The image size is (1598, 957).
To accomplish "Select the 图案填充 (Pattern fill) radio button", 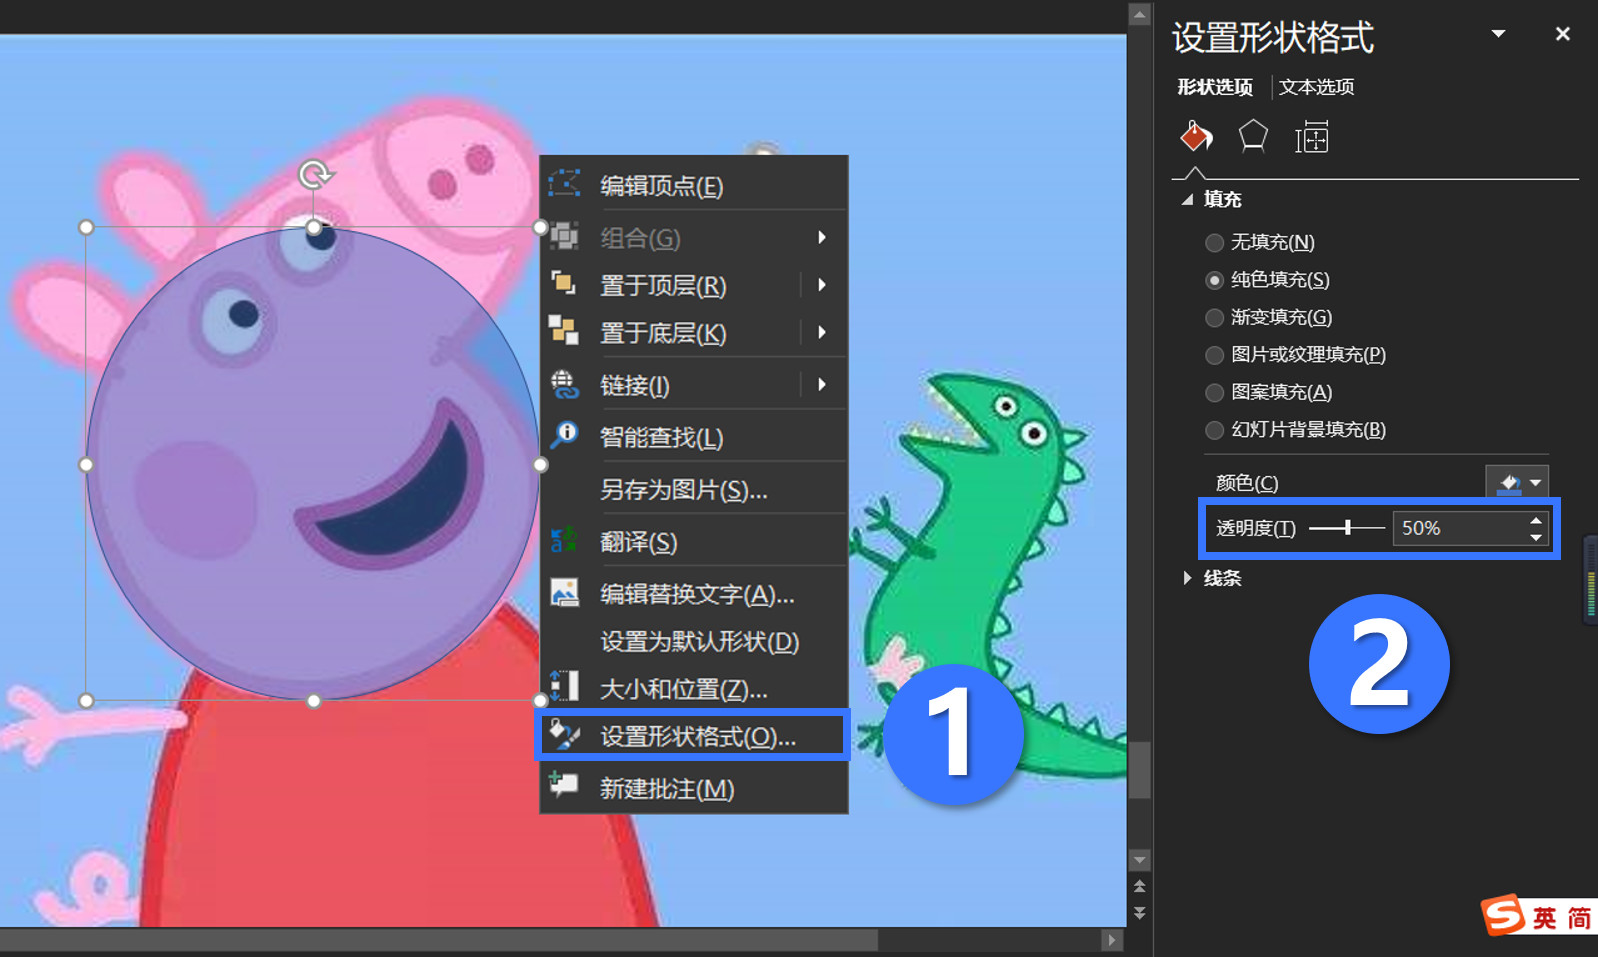I will (x=1214, y=393).
